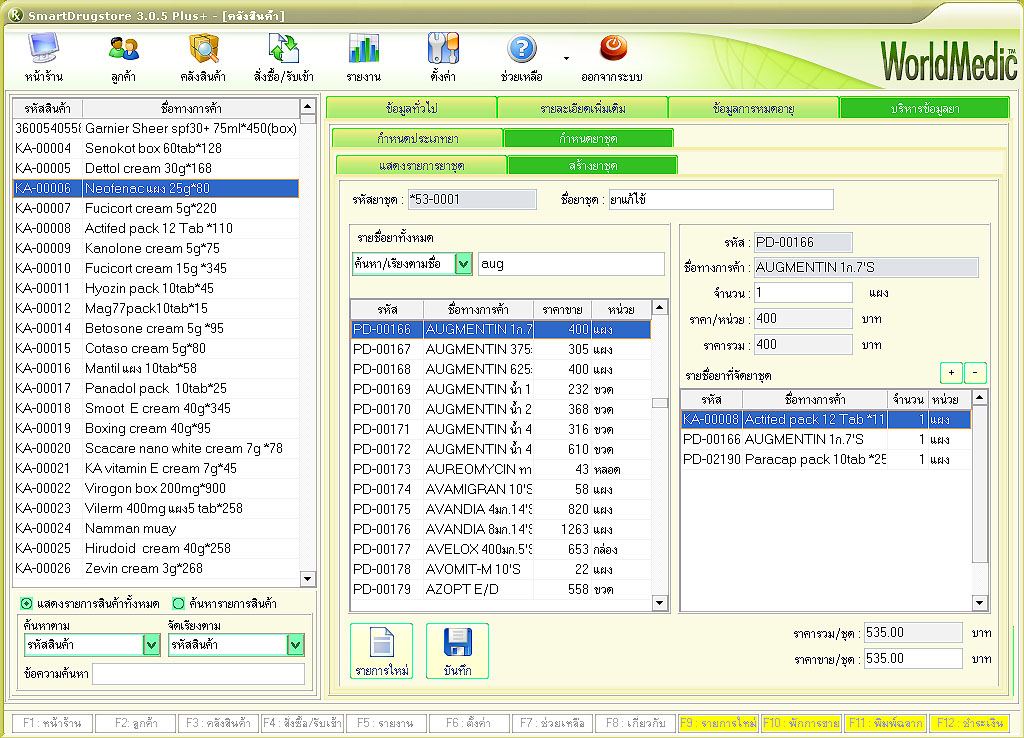Select the Panadol pack 10tab*25 row
The width and height of the screenshot is (1024, 738).
click(x=156, y=389)
